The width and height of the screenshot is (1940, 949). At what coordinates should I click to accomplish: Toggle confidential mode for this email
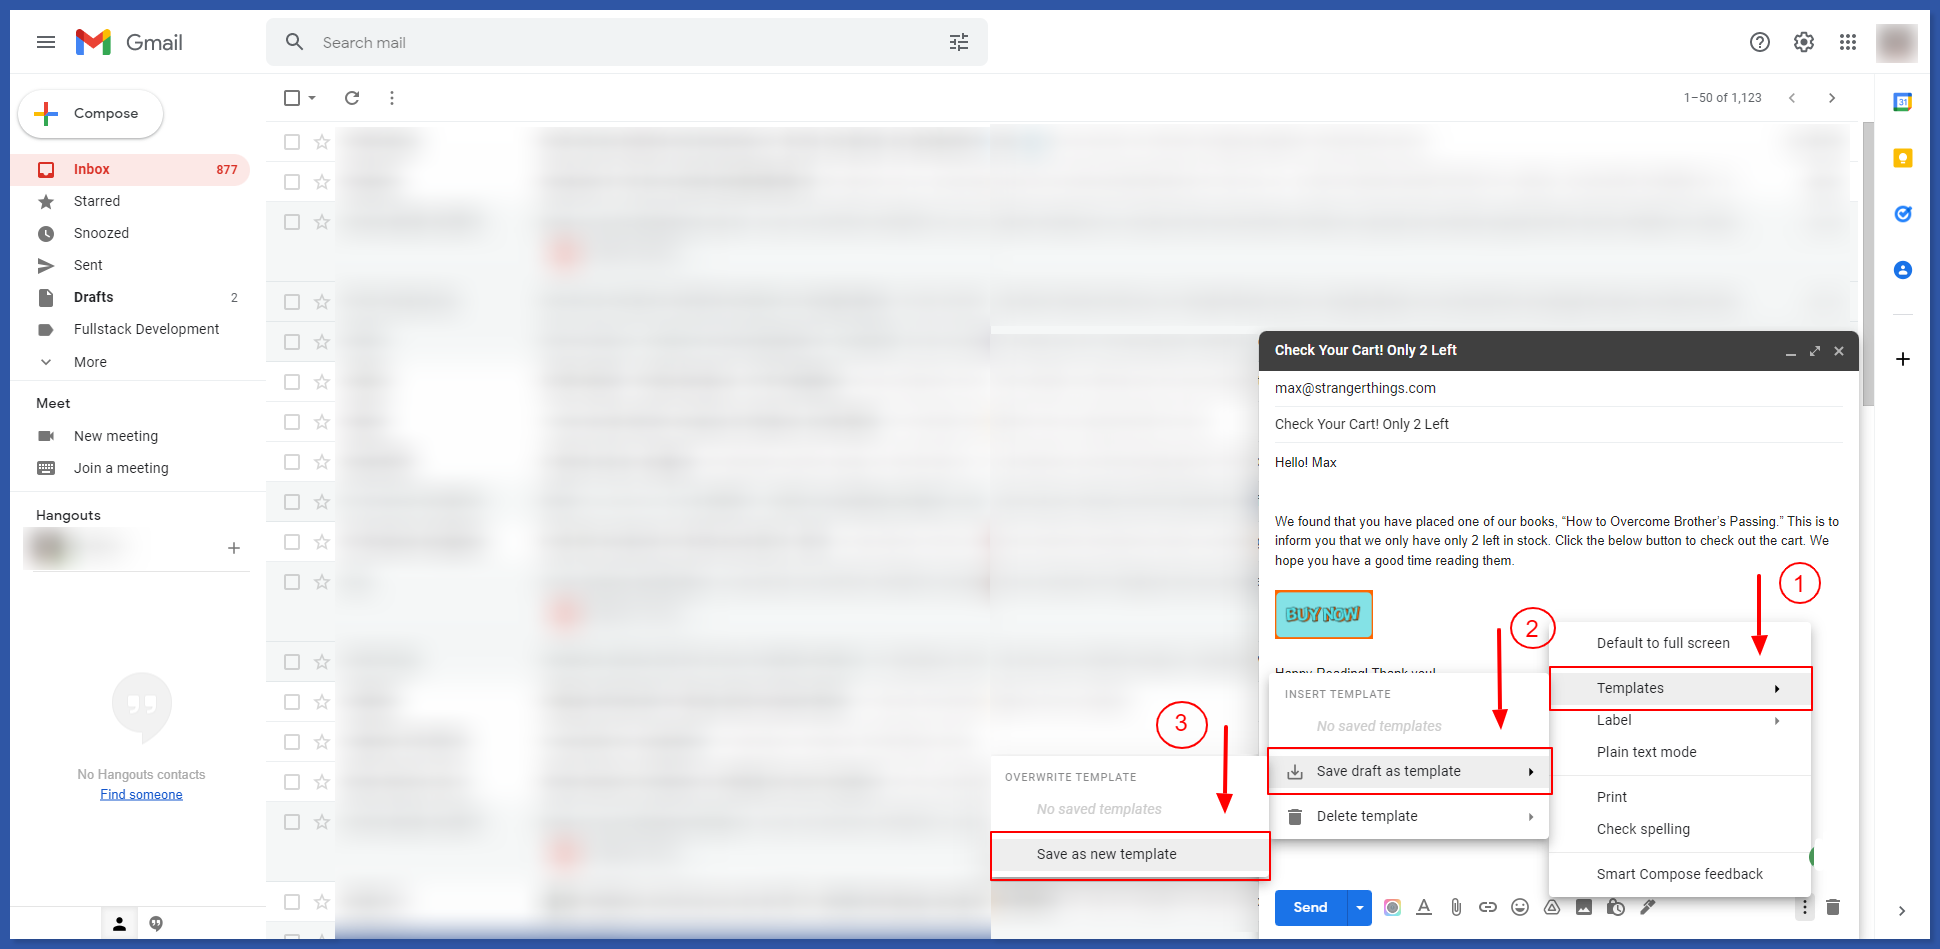1616,907
